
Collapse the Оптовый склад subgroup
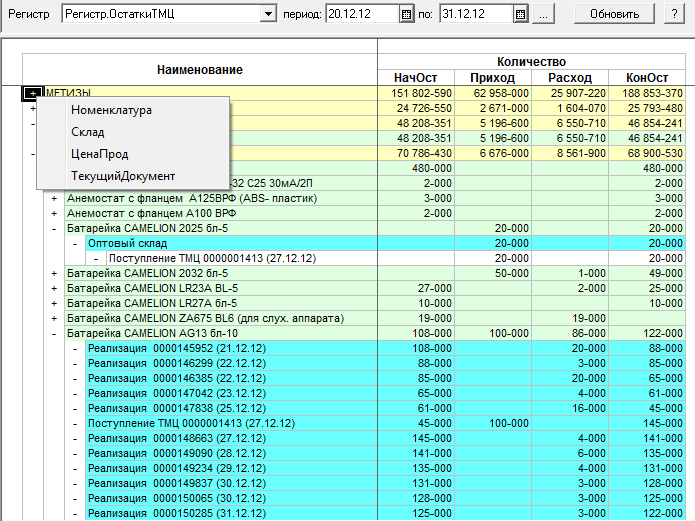tap(75, 243)
